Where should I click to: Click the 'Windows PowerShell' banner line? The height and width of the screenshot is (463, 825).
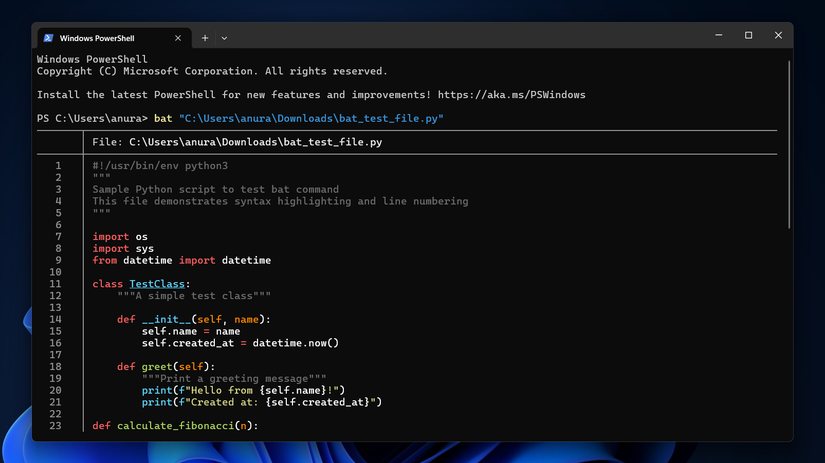(92, 59)
